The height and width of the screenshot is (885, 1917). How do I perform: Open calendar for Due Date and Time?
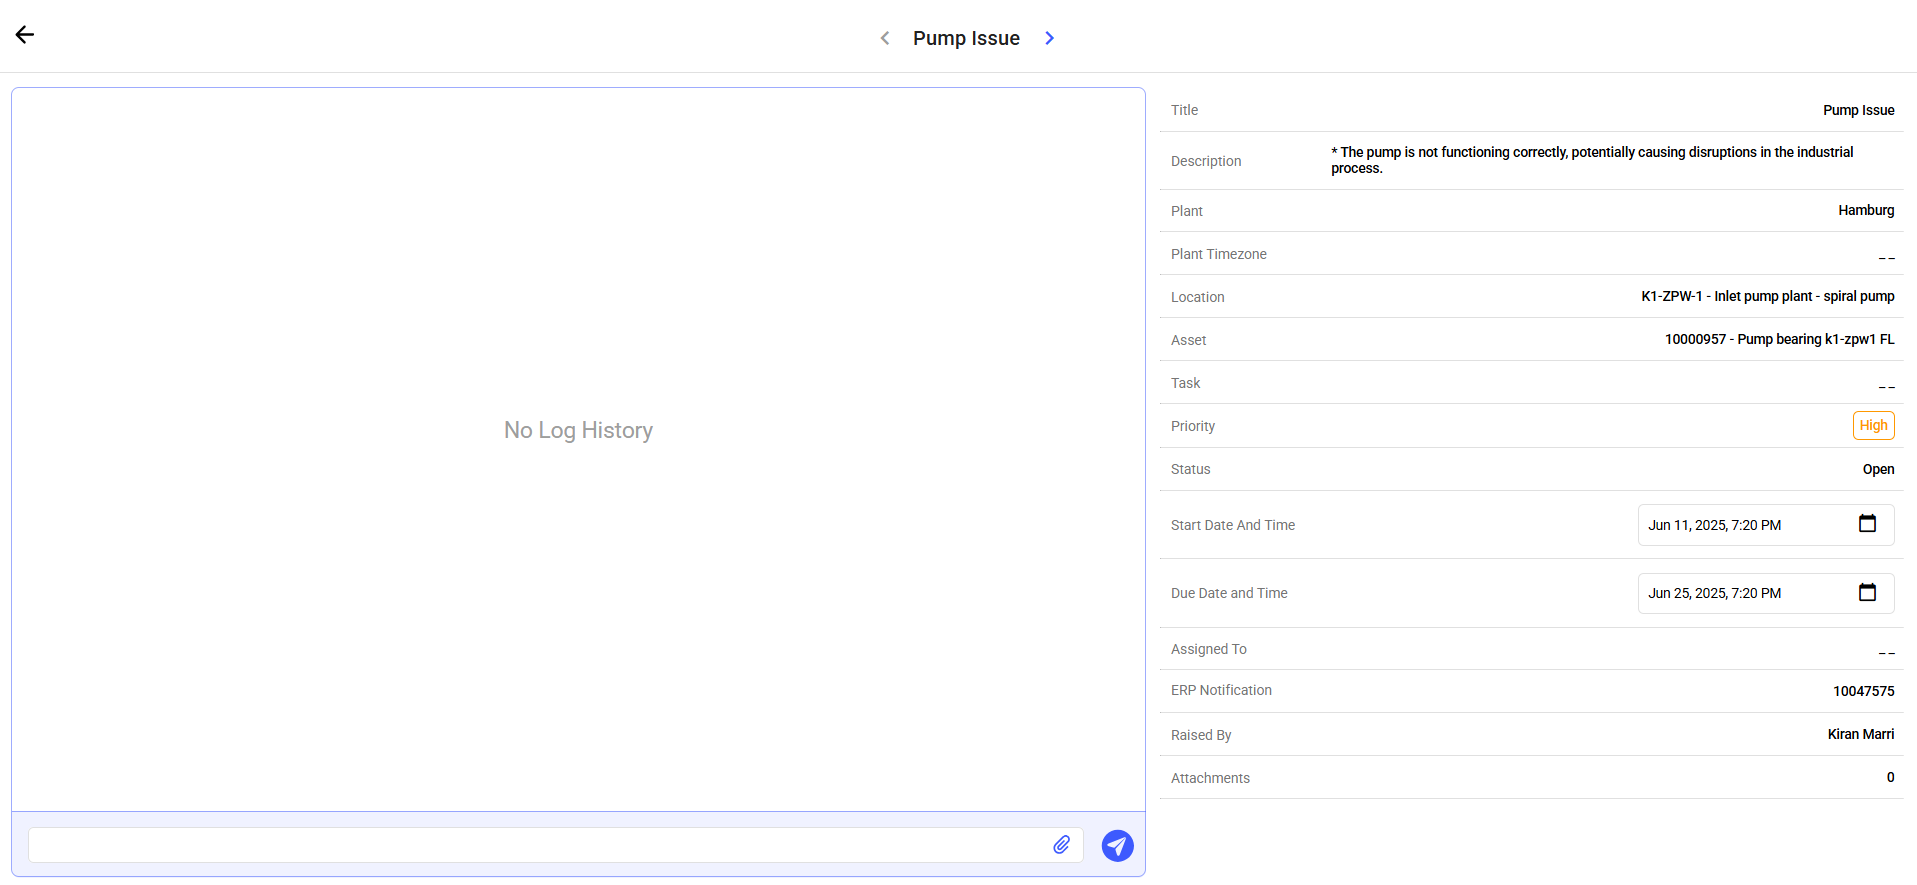click(1866, 592)
